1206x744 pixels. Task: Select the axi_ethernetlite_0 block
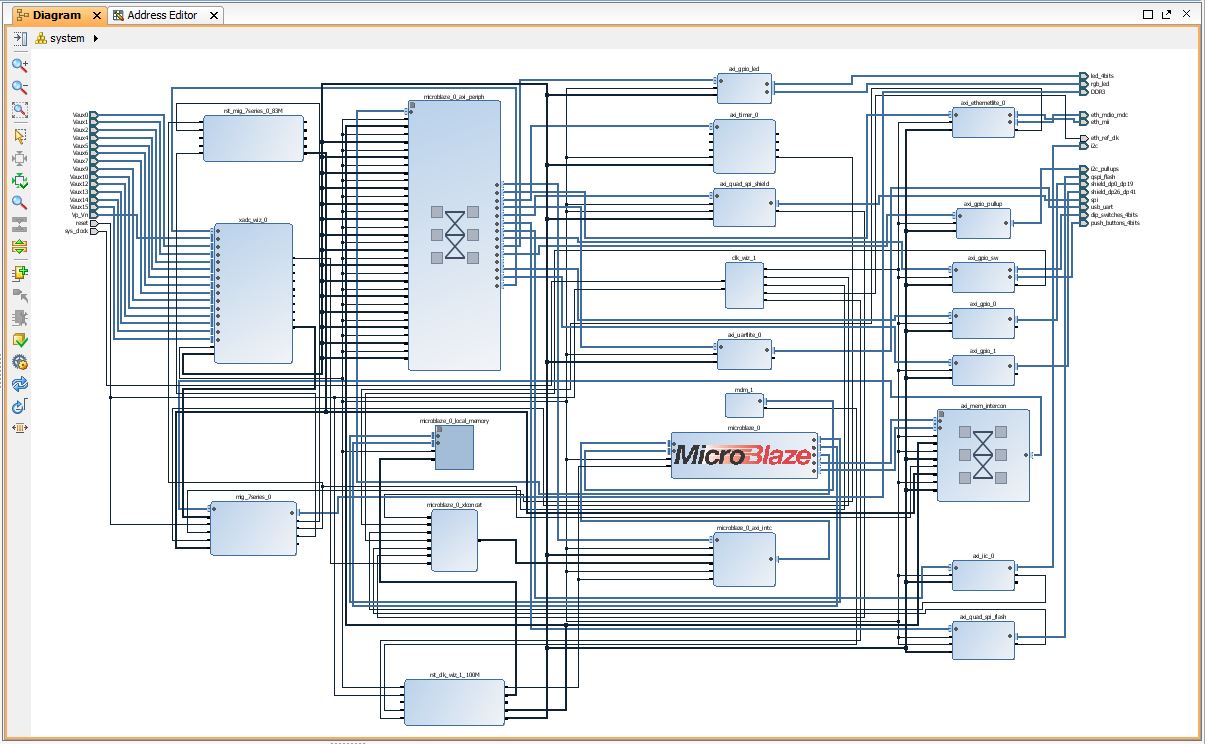[x=983, y=123]
